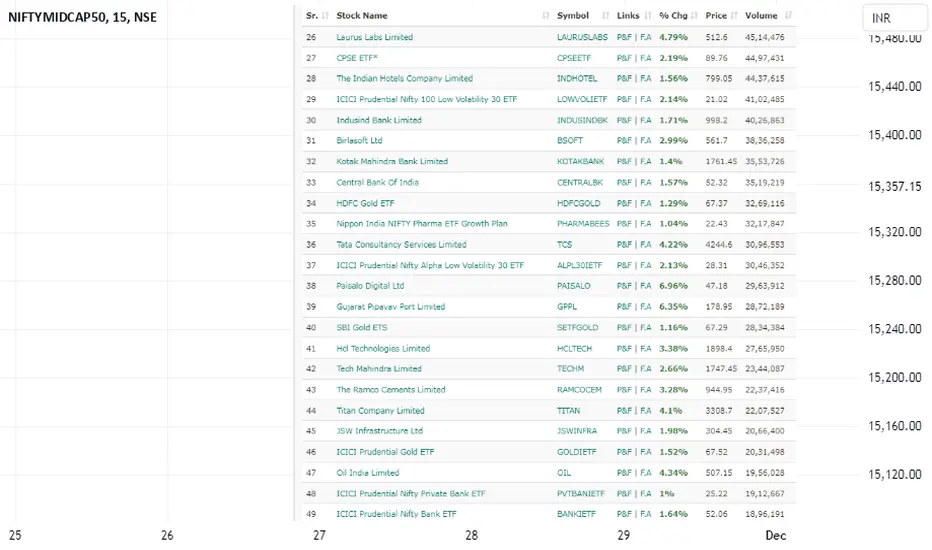Click the % Chg column header
Image resolution: width=932 pixels, height=550 pixels.
673,15
